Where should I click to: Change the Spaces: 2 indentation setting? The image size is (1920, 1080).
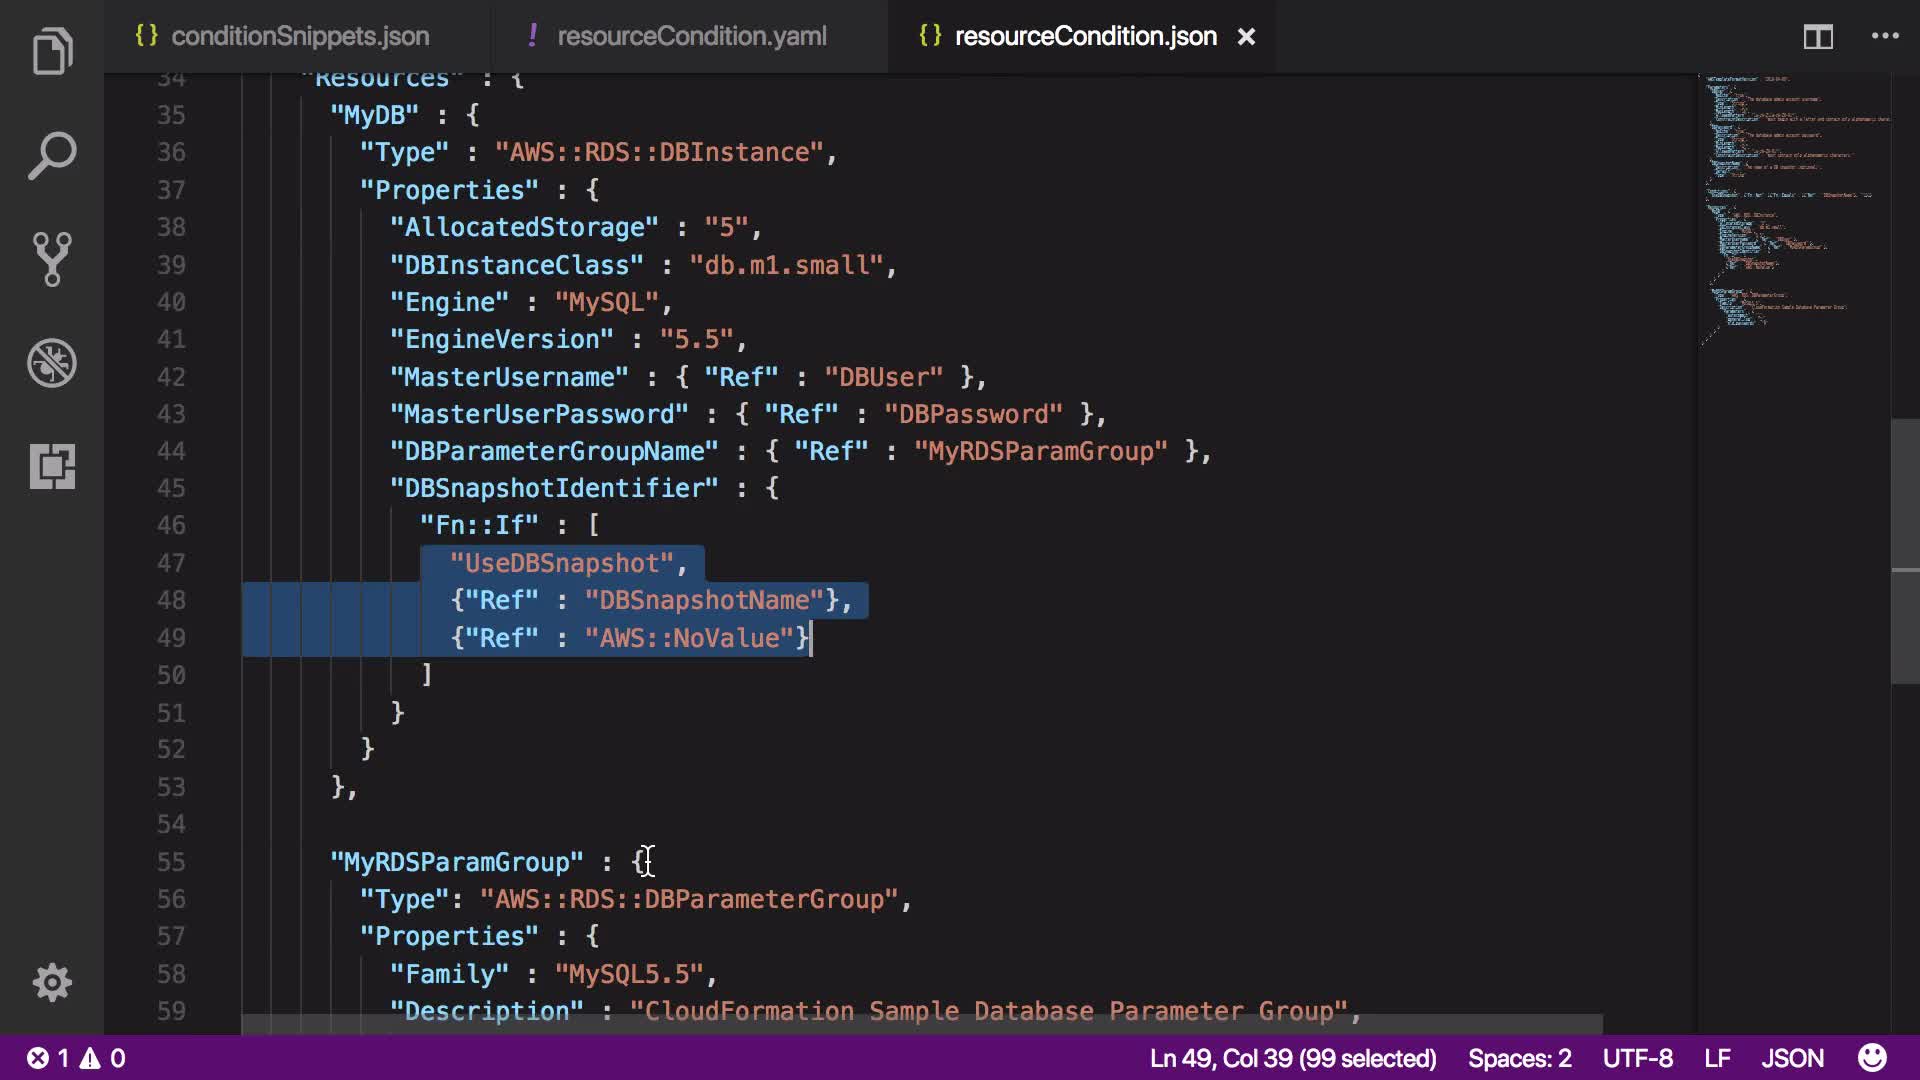(1519, 1058)
